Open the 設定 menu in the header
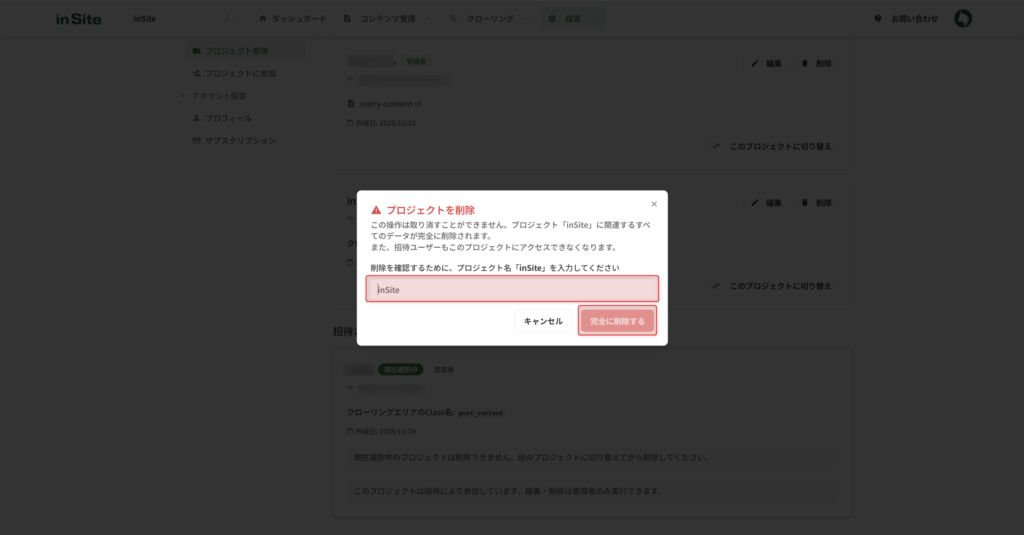 pyautogui.click(x=573, y=19)
